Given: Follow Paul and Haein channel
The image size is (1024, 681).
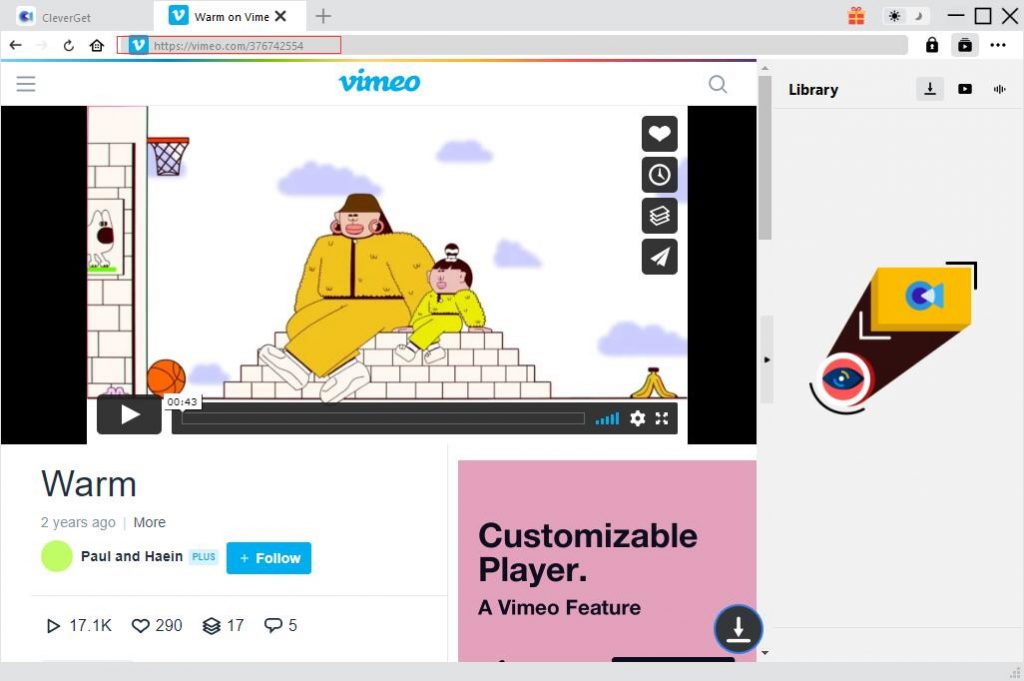Looking at the screenshot, I should click(268, 559).
